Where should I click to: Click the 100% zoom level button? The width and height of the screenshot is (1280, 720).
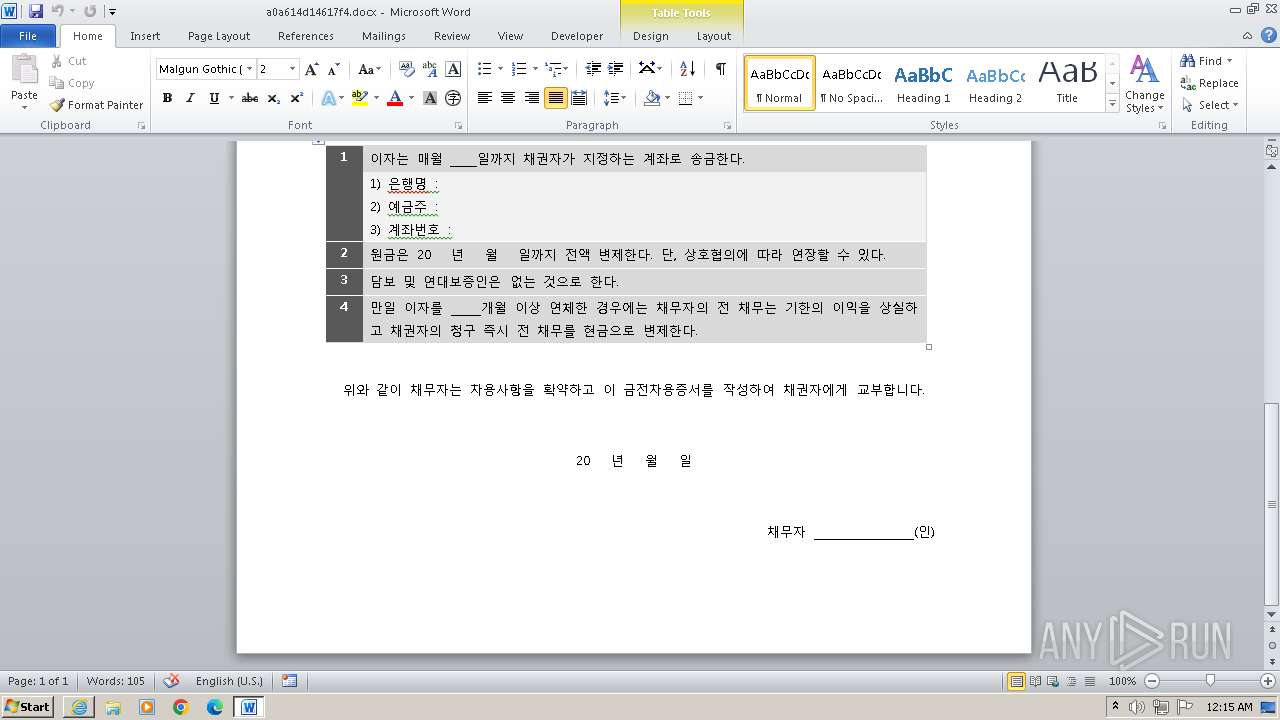click(1123, 681)
